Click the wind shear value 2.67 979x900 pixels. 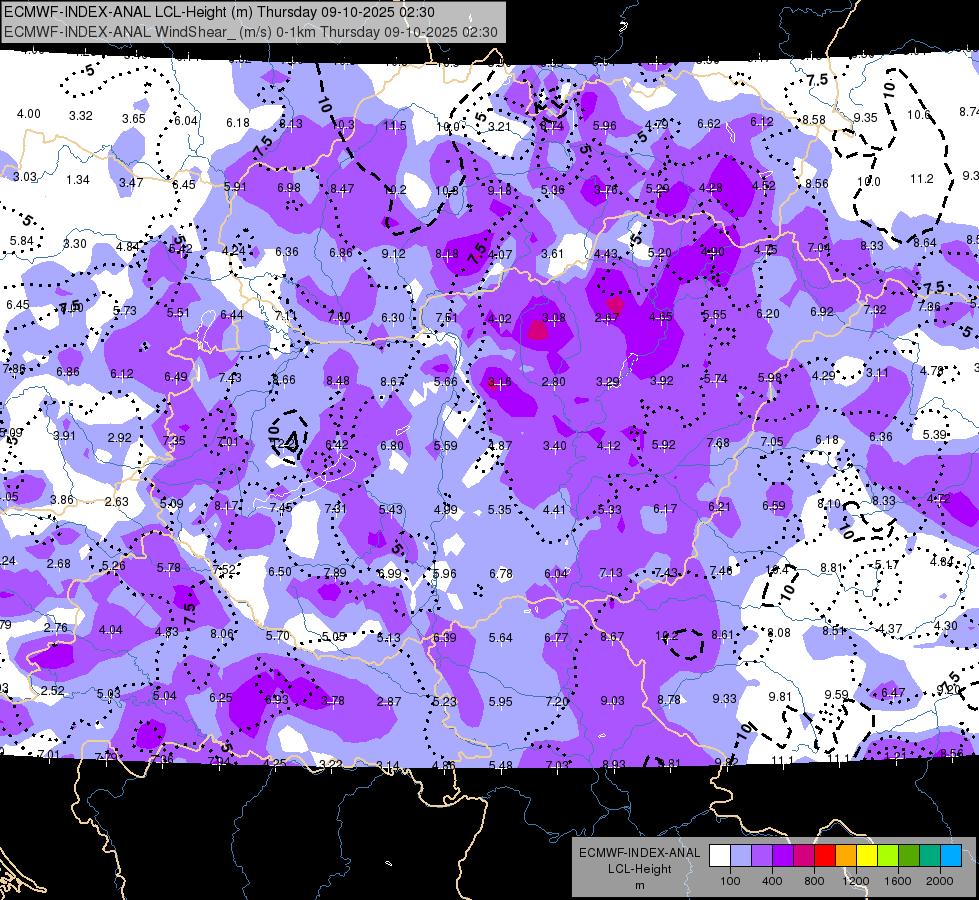coord(606,318)
